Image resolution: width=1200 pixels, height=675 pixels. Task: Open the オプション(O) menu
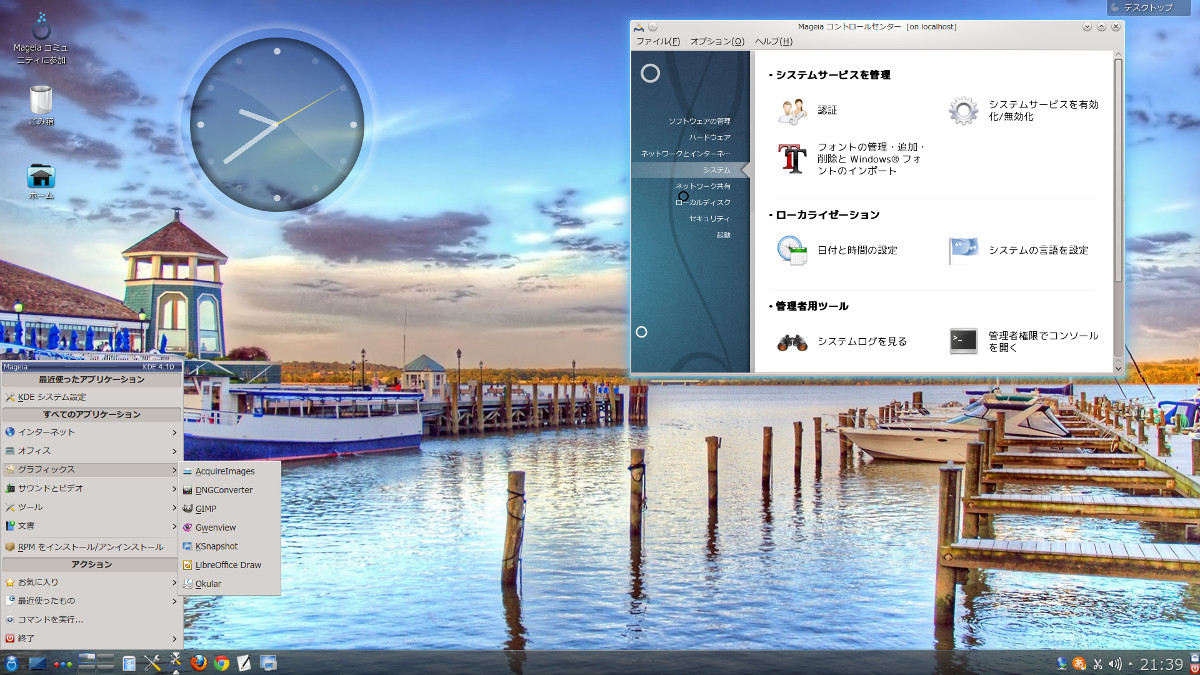pos(717,41)
